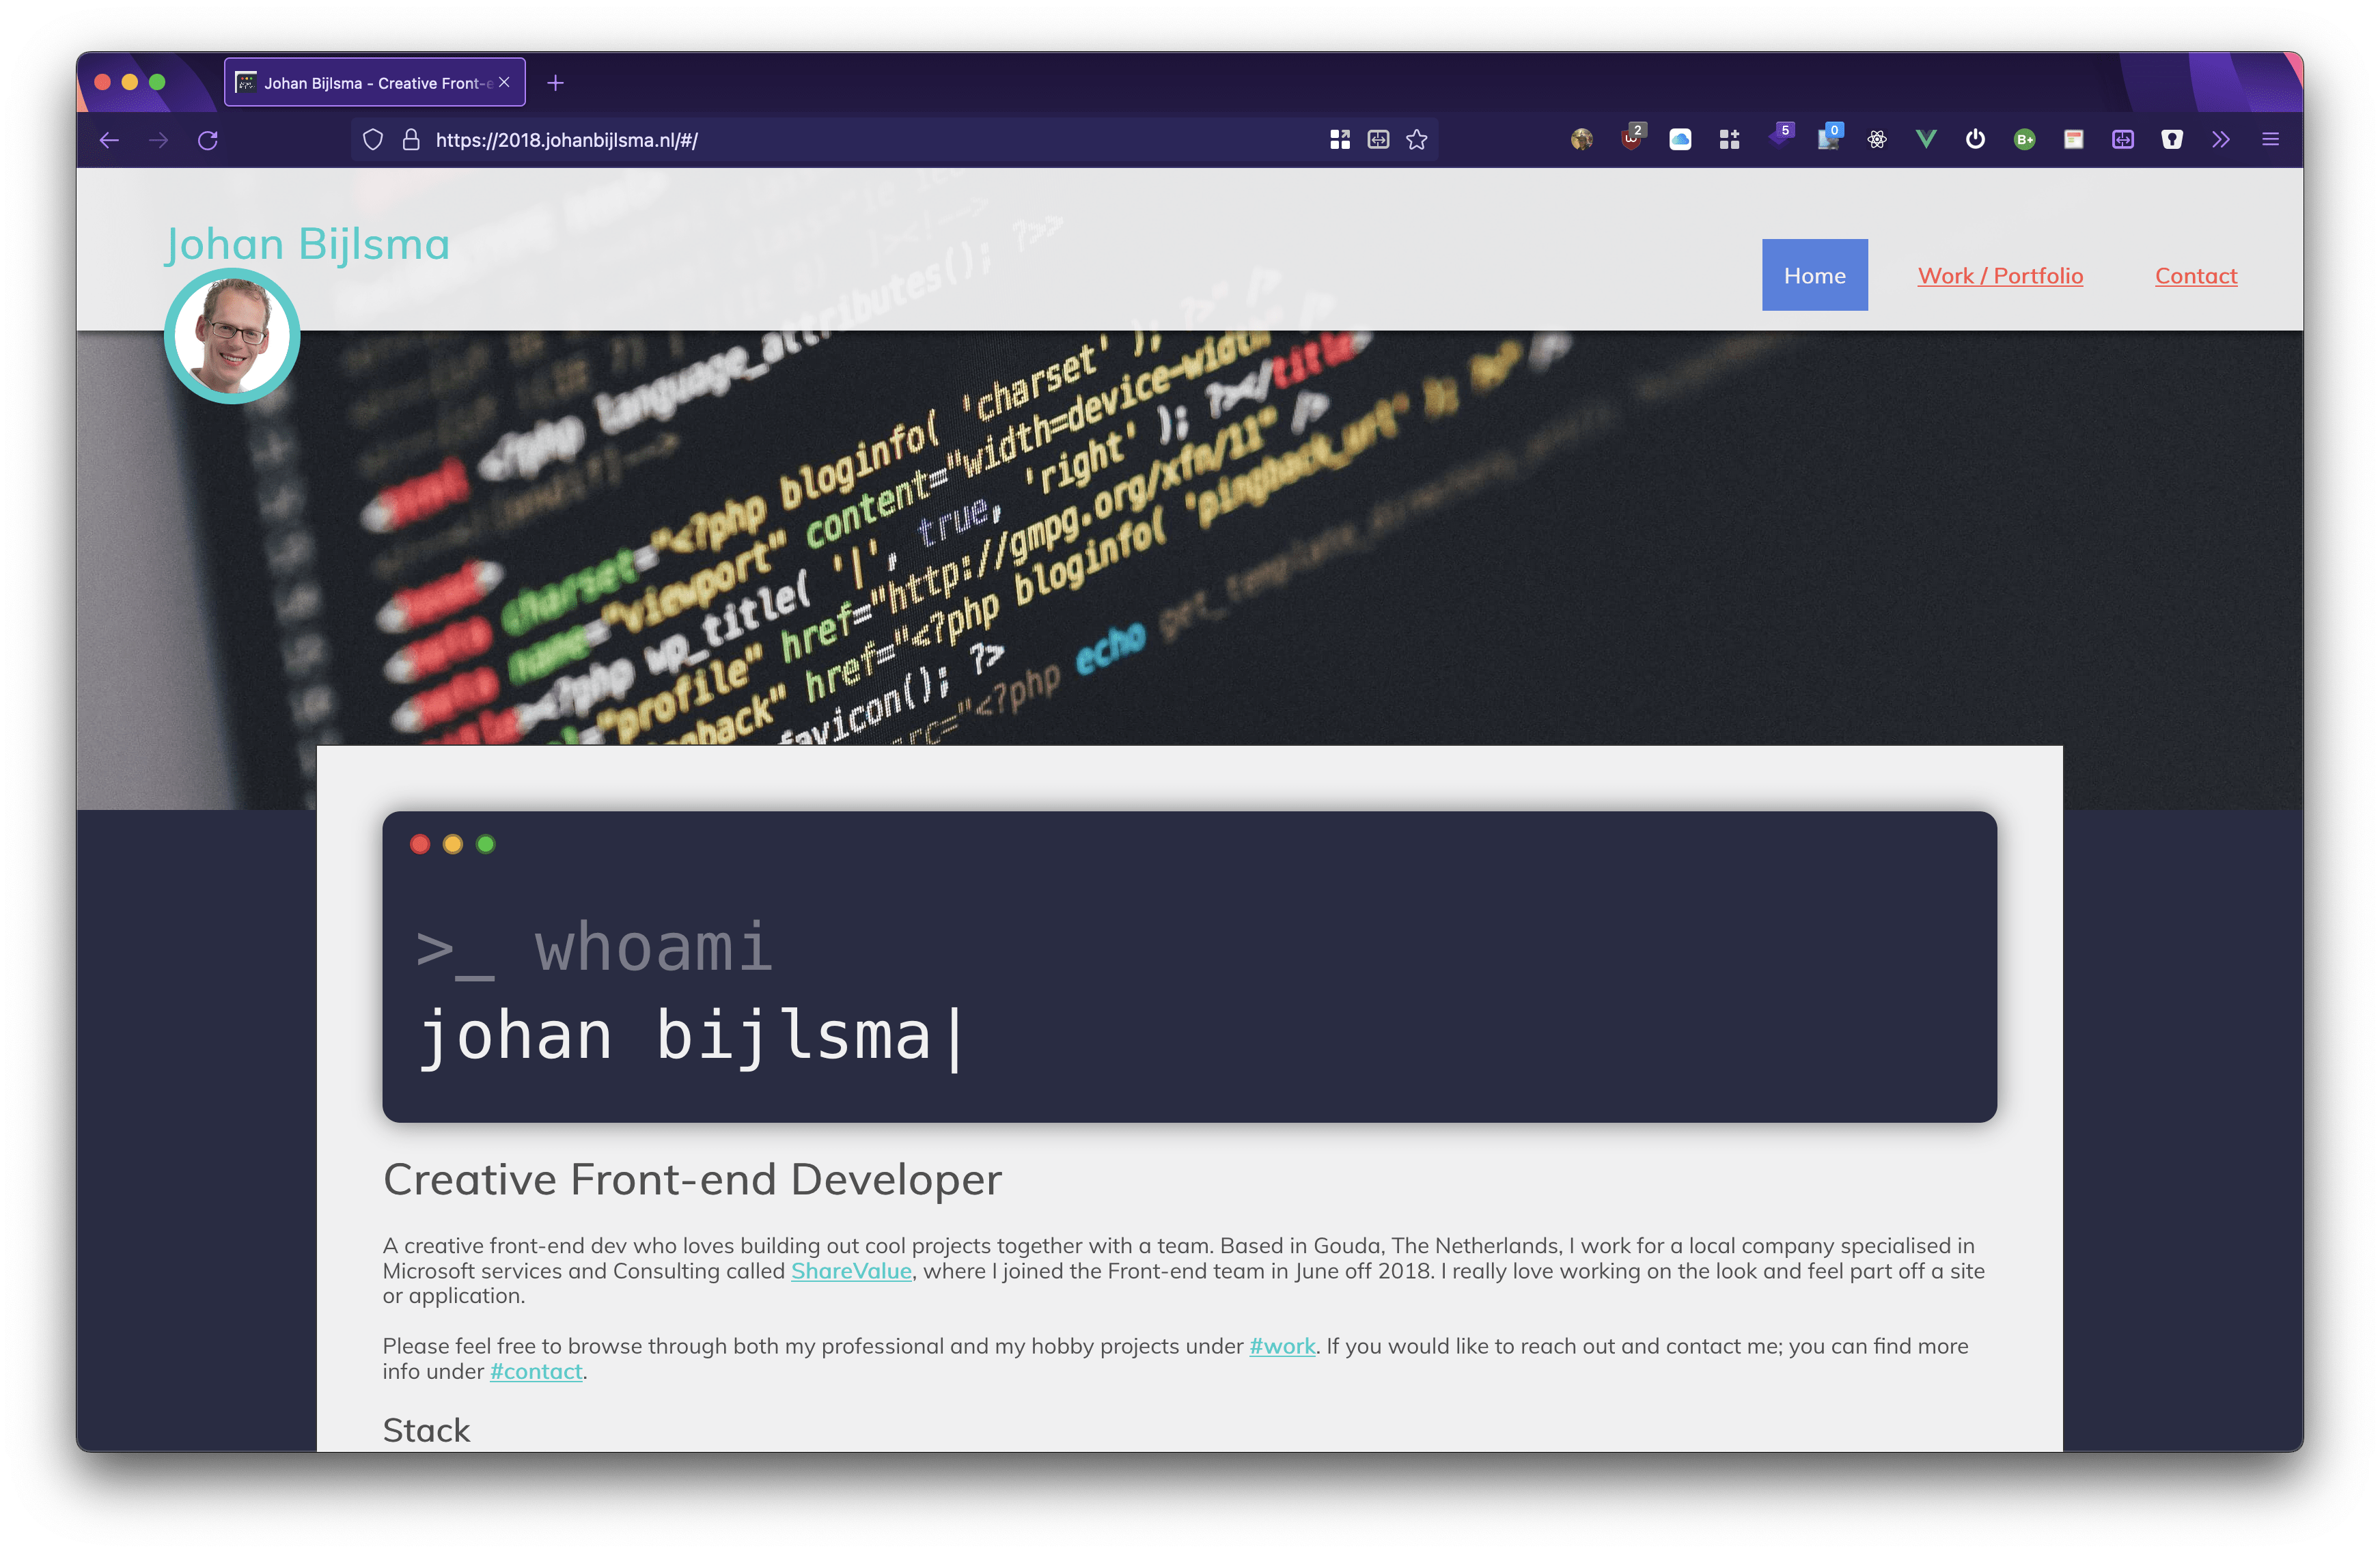Screen dimensions: 2380x1553
Task: Click the red-striped page extension icon
Action: coord(2073,140)
